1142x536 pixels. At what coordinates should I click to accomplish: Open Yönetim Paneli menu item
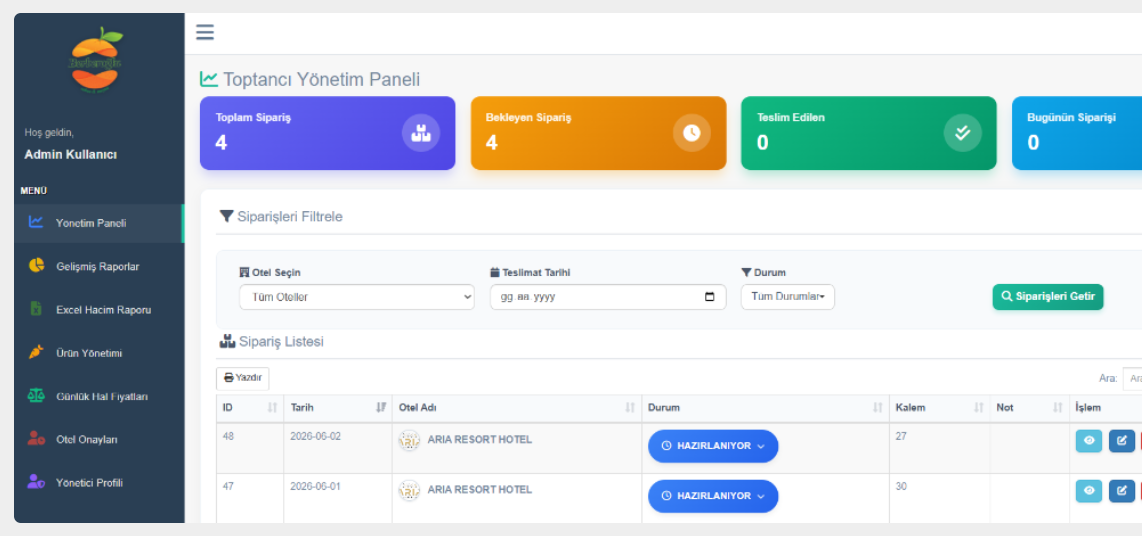[x=99, y=223]
